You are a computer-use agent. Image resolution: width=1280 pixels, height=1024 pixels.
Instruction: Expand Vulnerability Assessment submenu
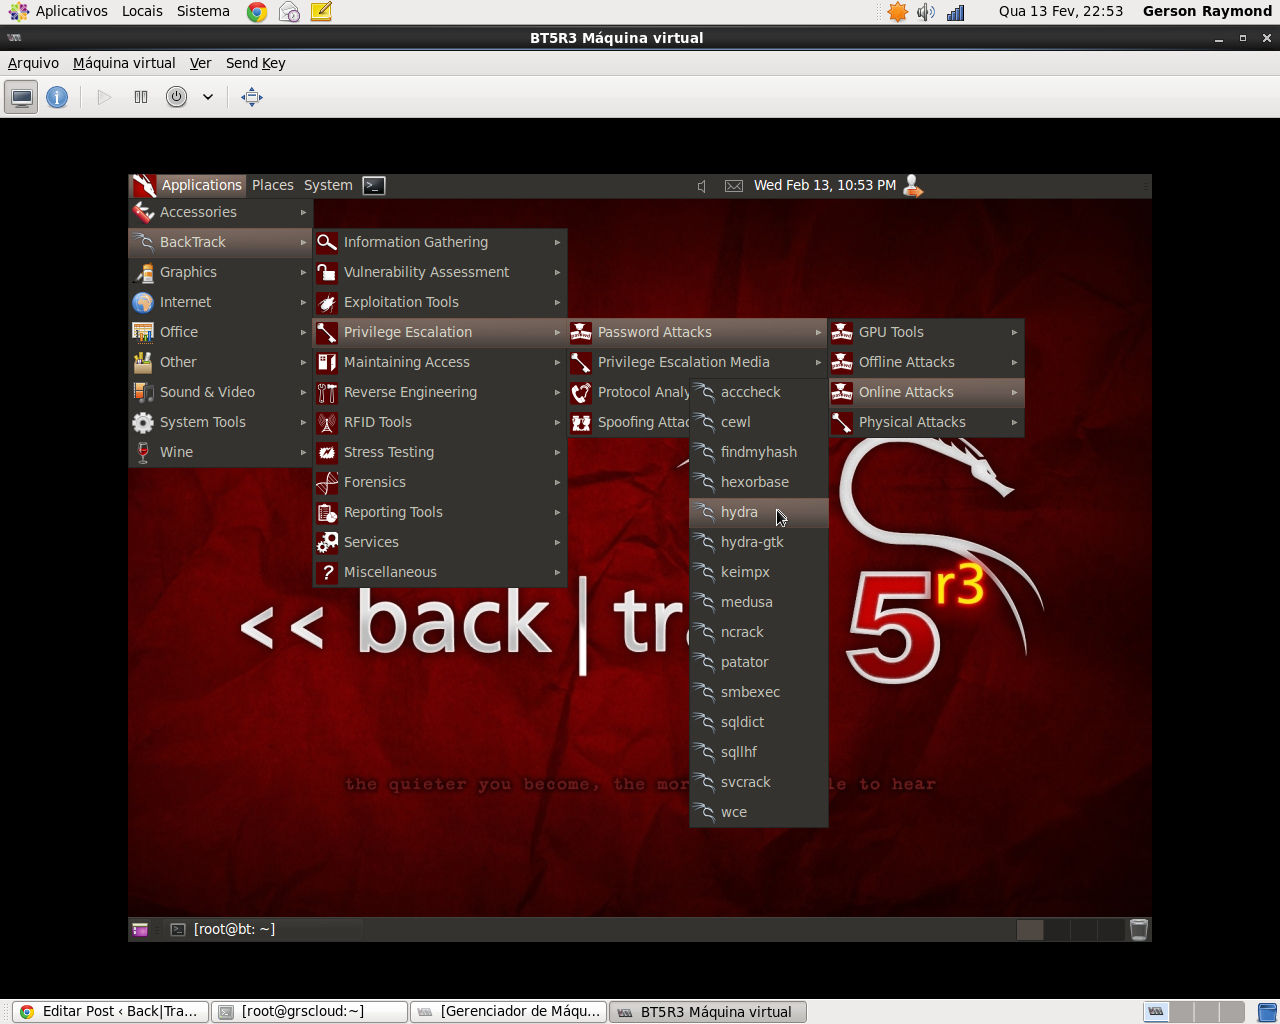440,272
